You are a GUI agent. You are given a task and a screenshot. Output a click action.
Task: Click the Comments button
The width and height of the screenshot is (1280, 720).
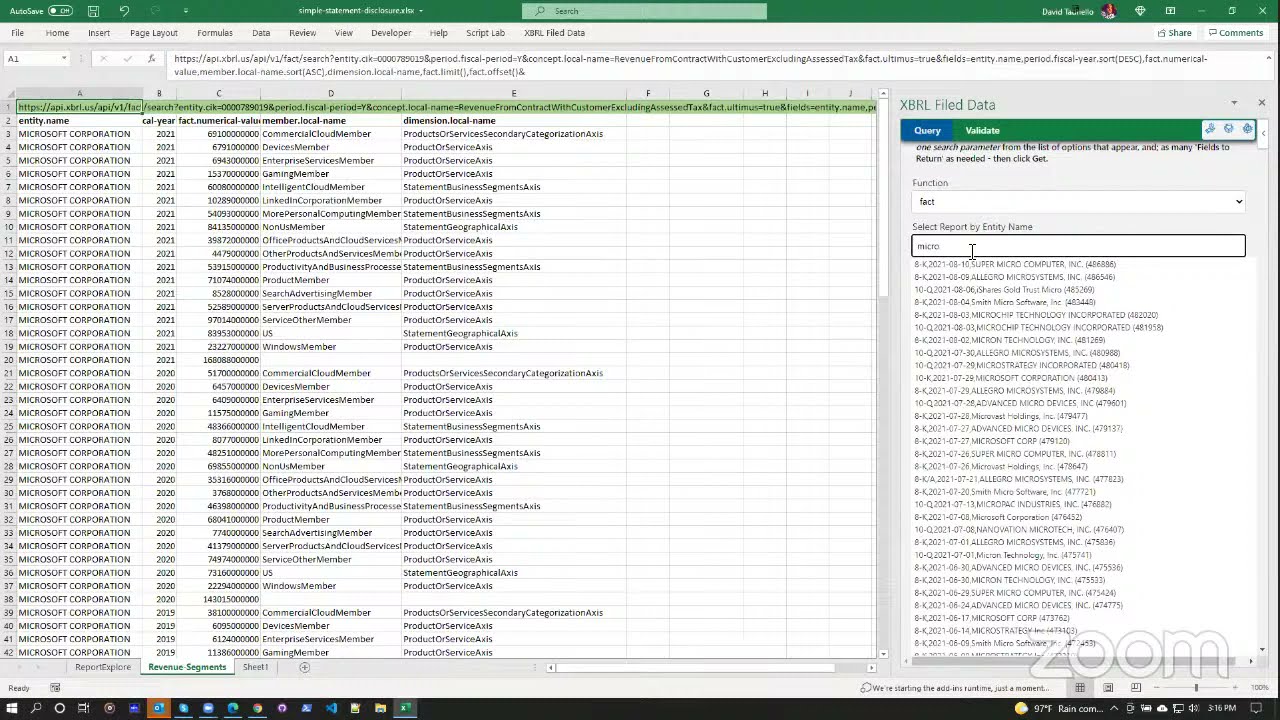click(x=1236, y=33)
